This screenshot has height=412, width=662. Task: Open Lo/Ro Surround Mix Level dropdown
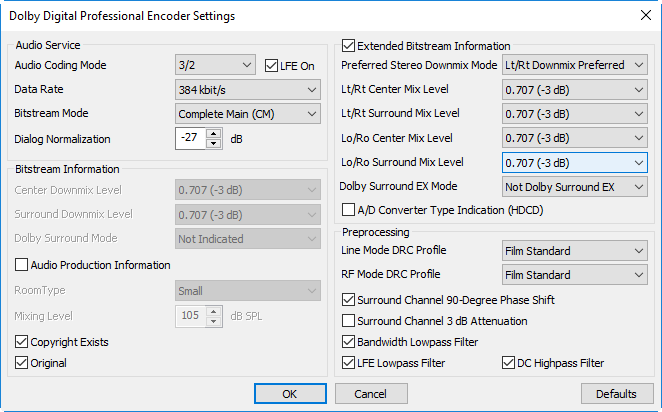click(575, 163)
